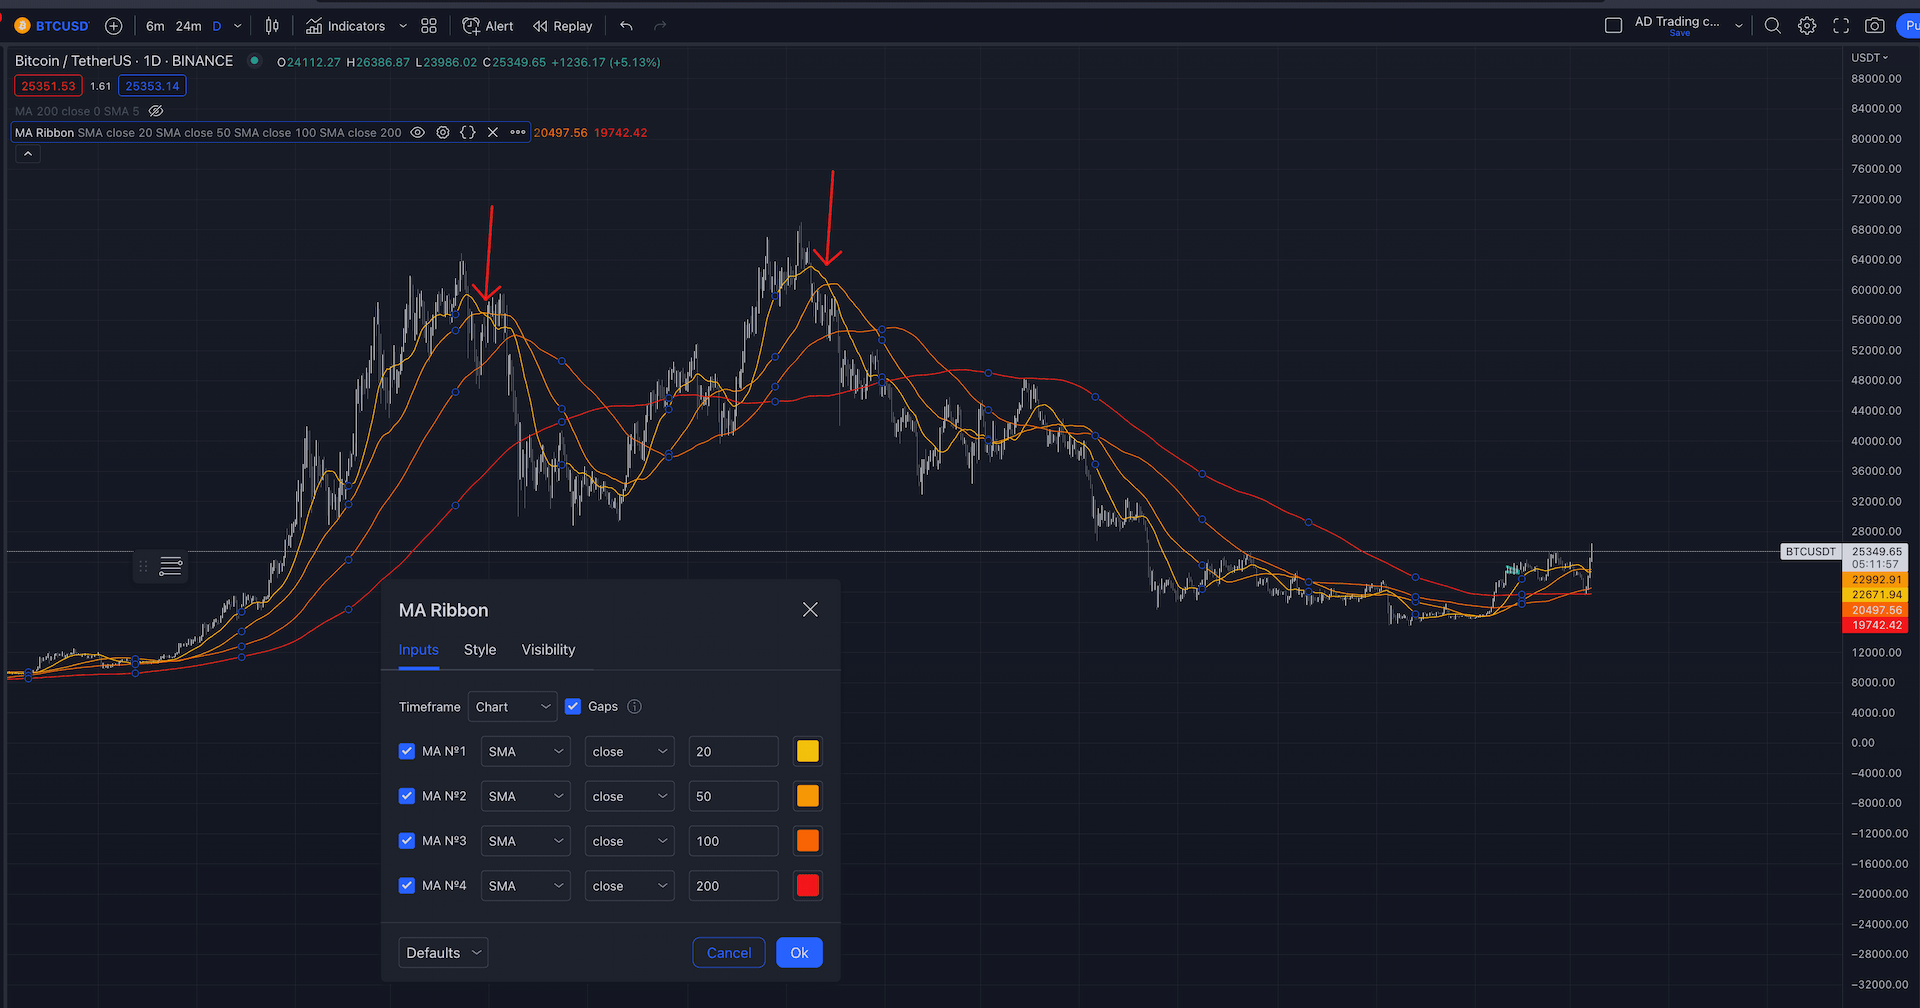Image resolution: width=1920 pixels, height=1008 pixels.
Task: Open the Indicators menu
Action: coord(346,26)
